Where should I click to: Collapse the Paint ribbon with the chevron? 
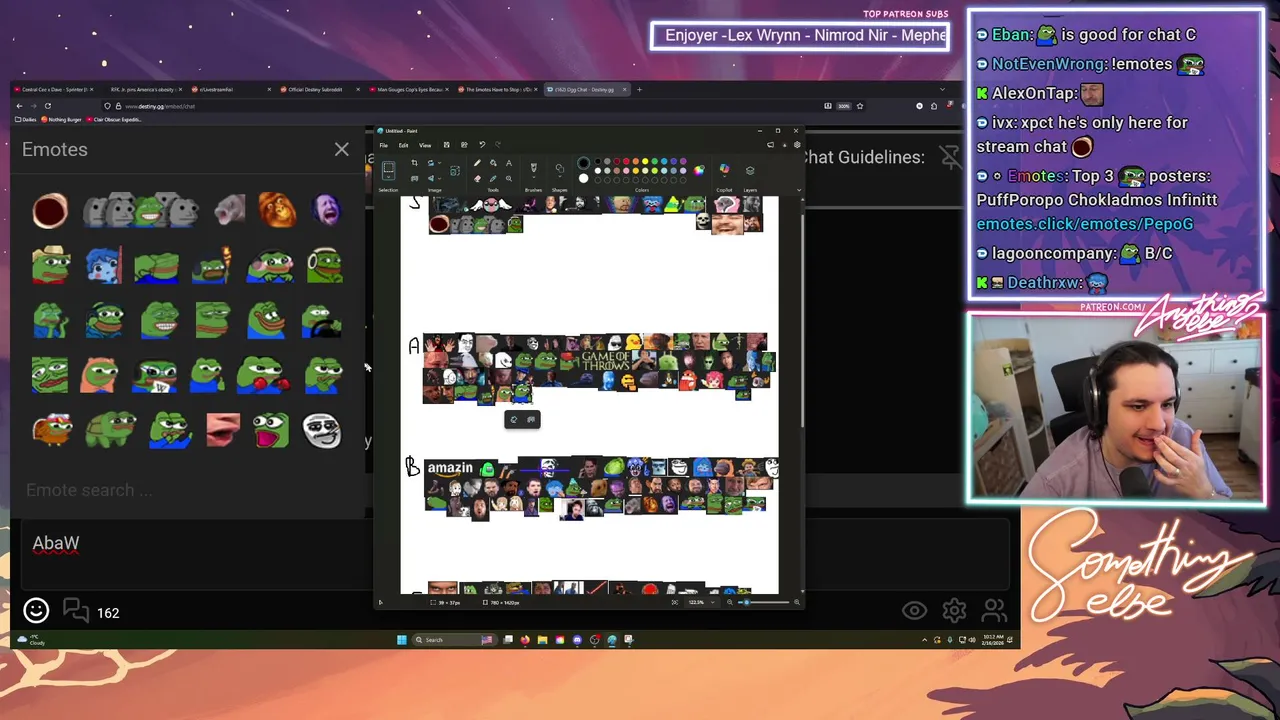(x=799, y=190)
